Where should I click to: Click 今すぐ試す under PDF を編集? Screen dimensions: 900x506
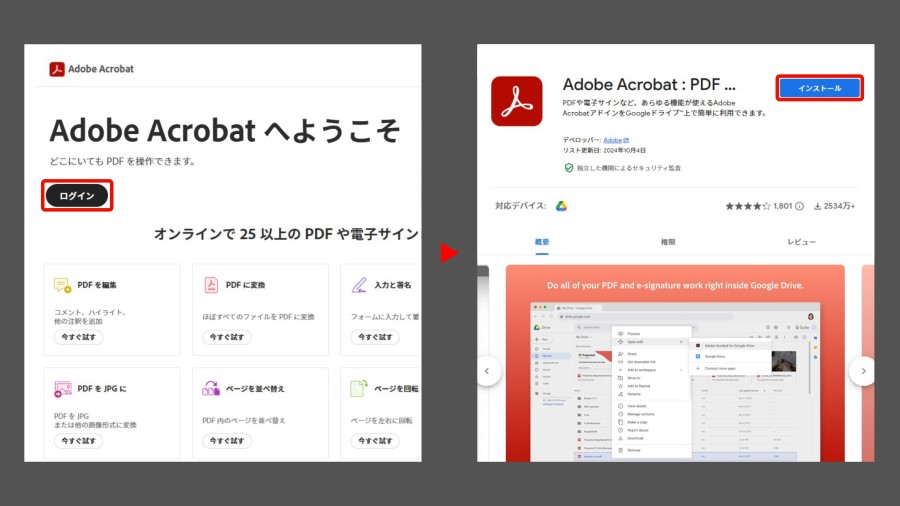point(79,337)
